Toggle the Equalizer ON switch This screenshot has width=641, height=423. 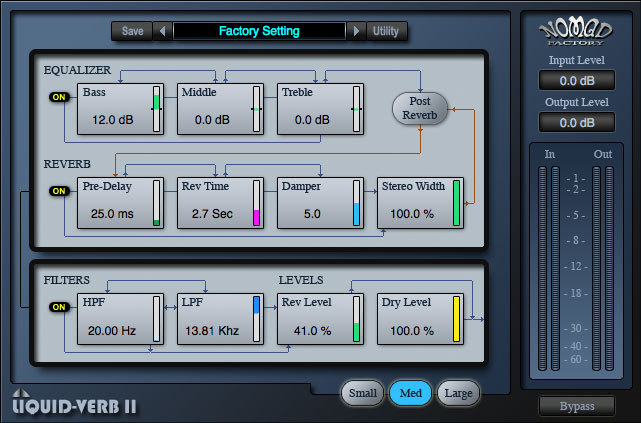59,97
